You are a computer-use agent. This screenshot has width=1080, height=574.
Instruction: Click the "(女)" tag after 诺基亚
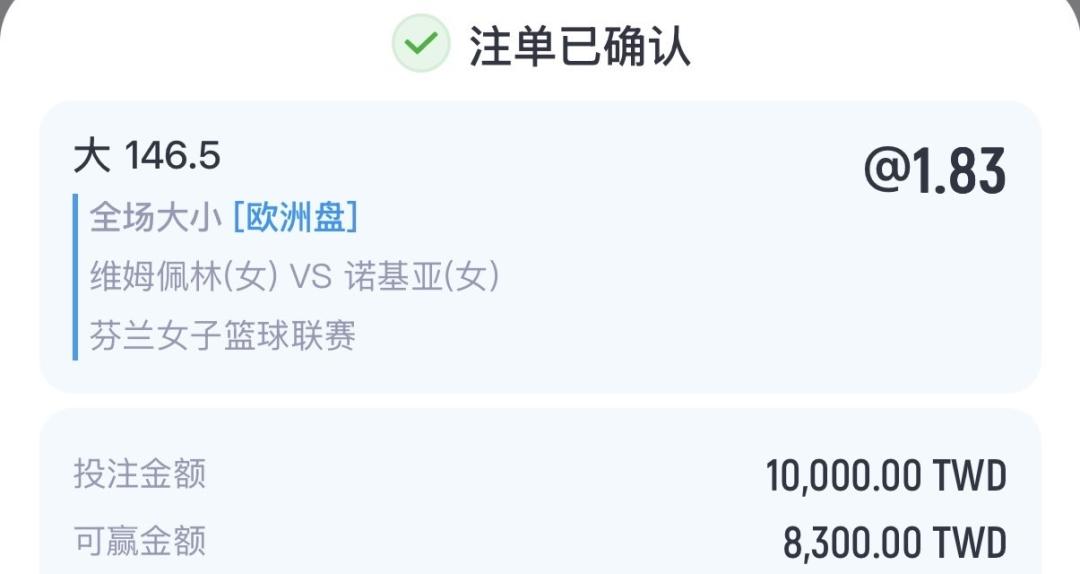[x=470, y=276]
